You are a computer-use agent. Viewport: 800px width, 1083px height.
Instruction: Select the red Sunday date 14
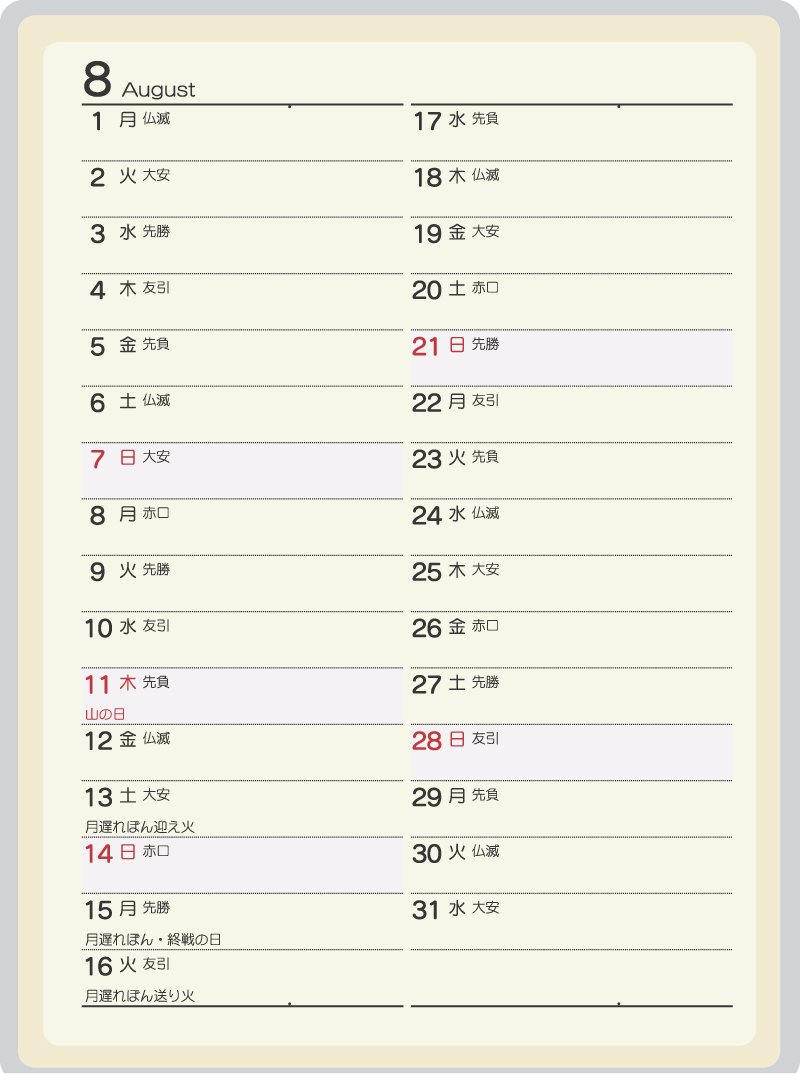97,854
